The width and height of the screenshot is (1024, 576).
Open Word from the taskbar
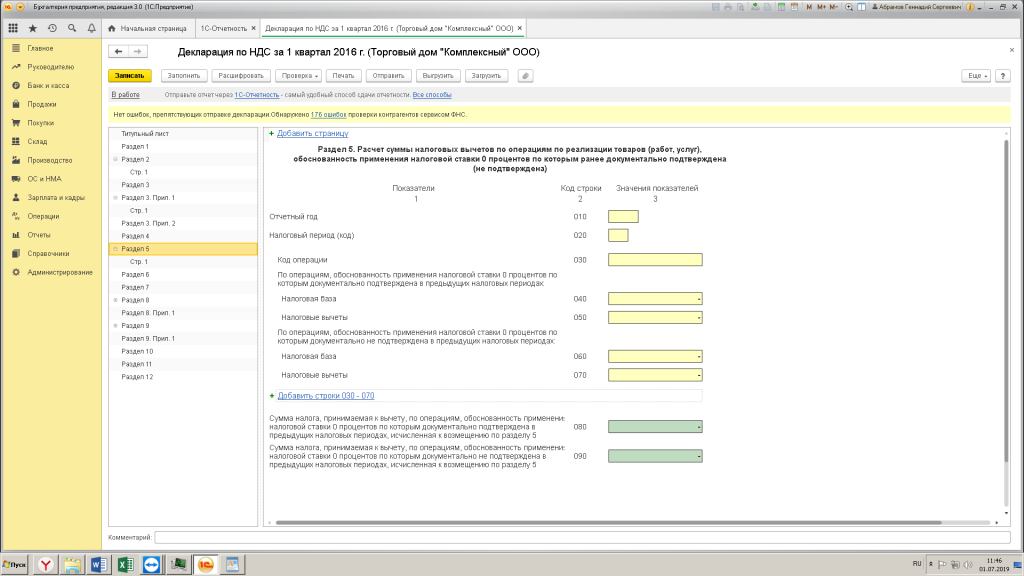coord(99,564)
